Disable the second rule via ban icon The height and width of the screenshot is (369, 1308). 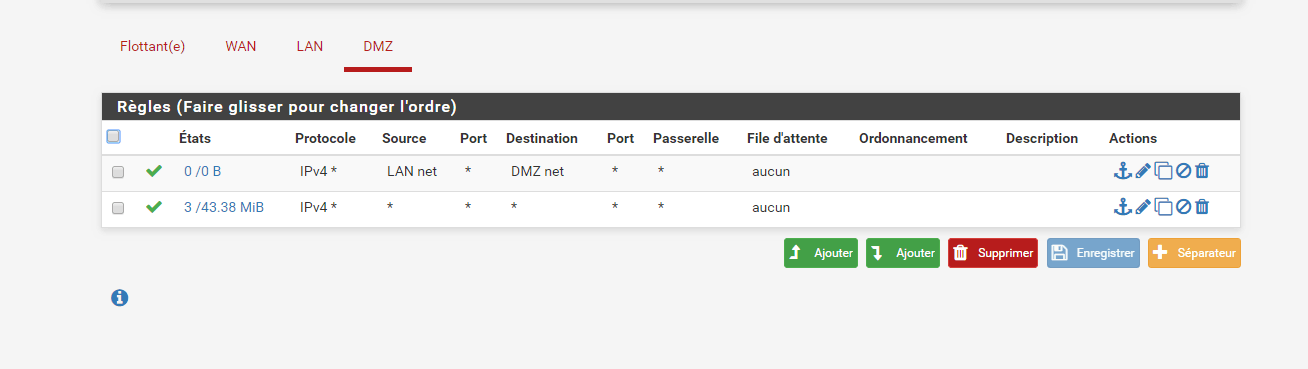1183,207
